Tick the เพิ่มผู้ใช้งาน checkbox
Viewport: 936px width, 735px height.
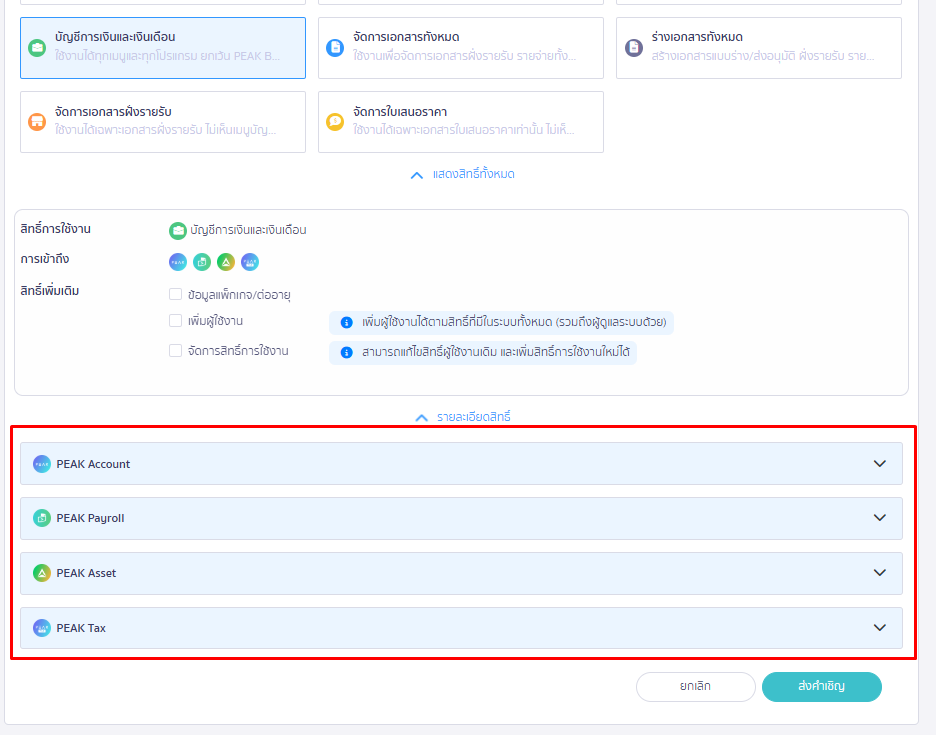176,321
